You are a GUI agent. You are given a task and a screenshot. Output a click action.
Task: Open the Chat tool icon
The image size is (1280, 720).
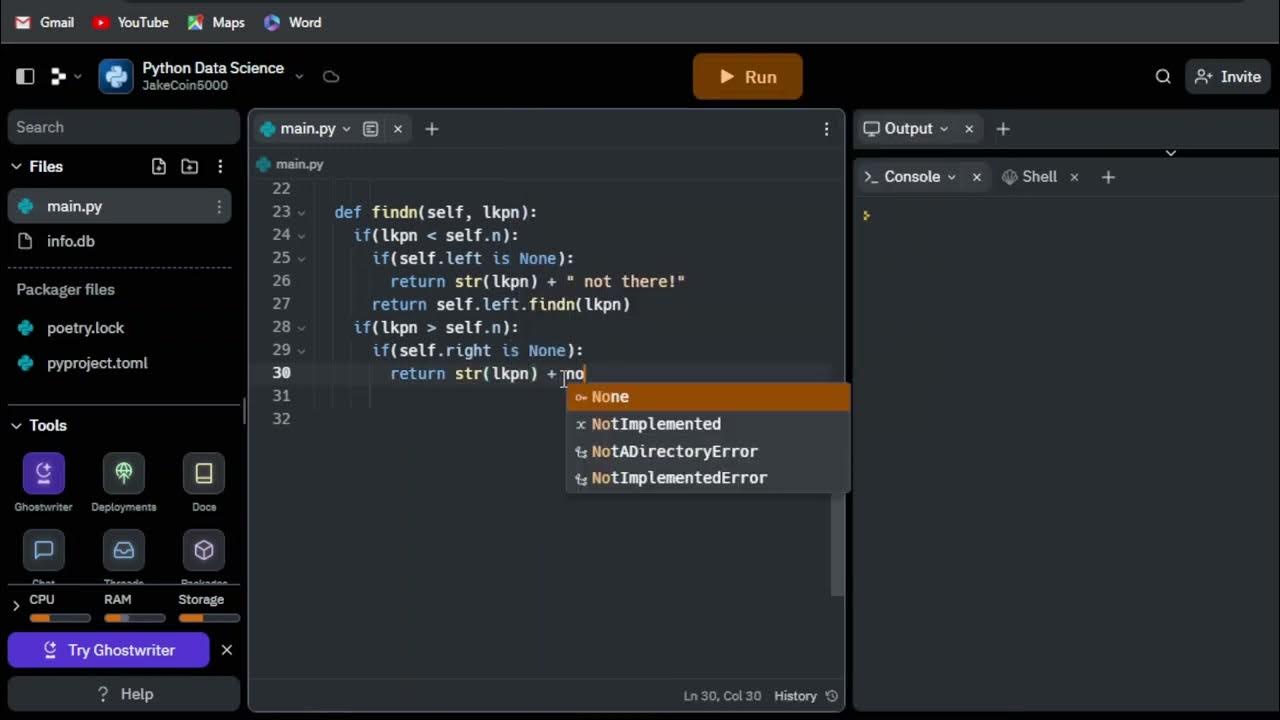coord(44,551)
